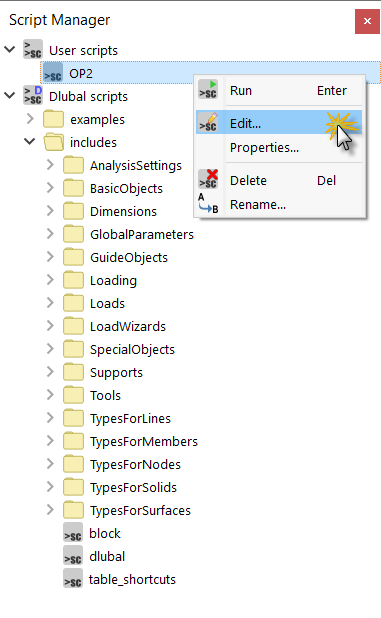Select the TypesForNodes tree item label
This screenshot has width=381, height=618.
click(136, 464)
